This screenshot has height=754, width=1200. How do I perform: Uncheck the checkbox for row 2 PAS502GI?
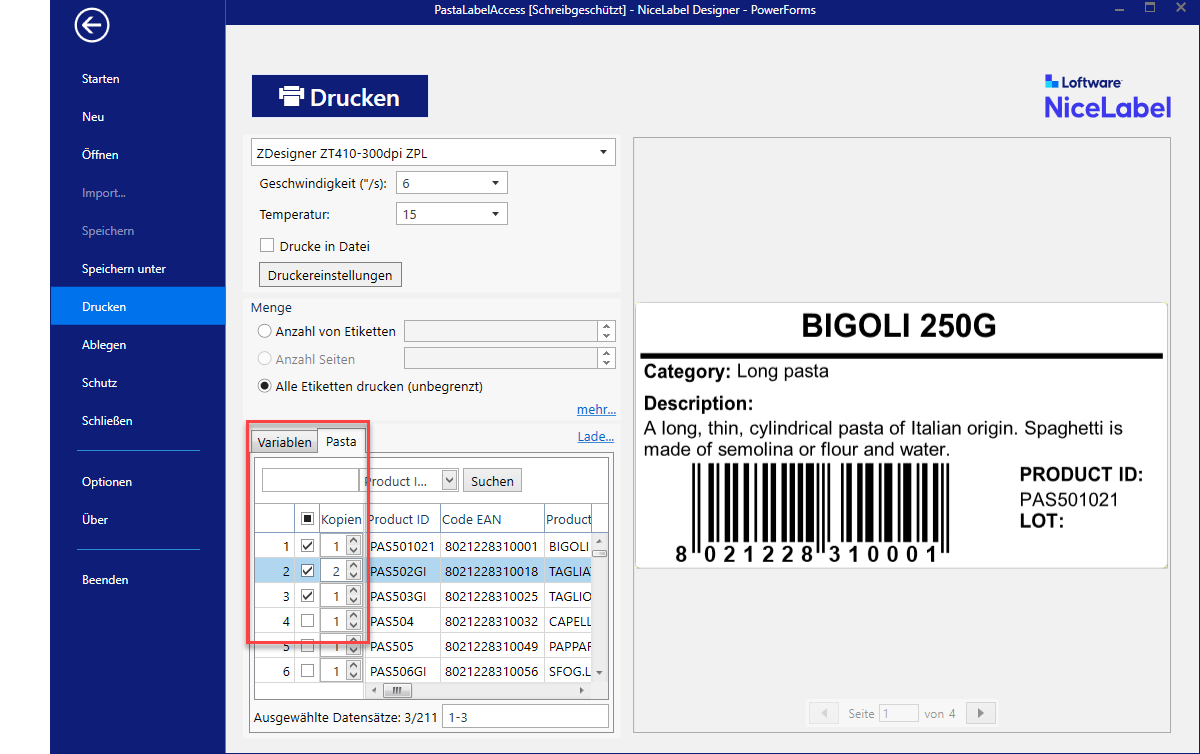[x=307, y=571]
